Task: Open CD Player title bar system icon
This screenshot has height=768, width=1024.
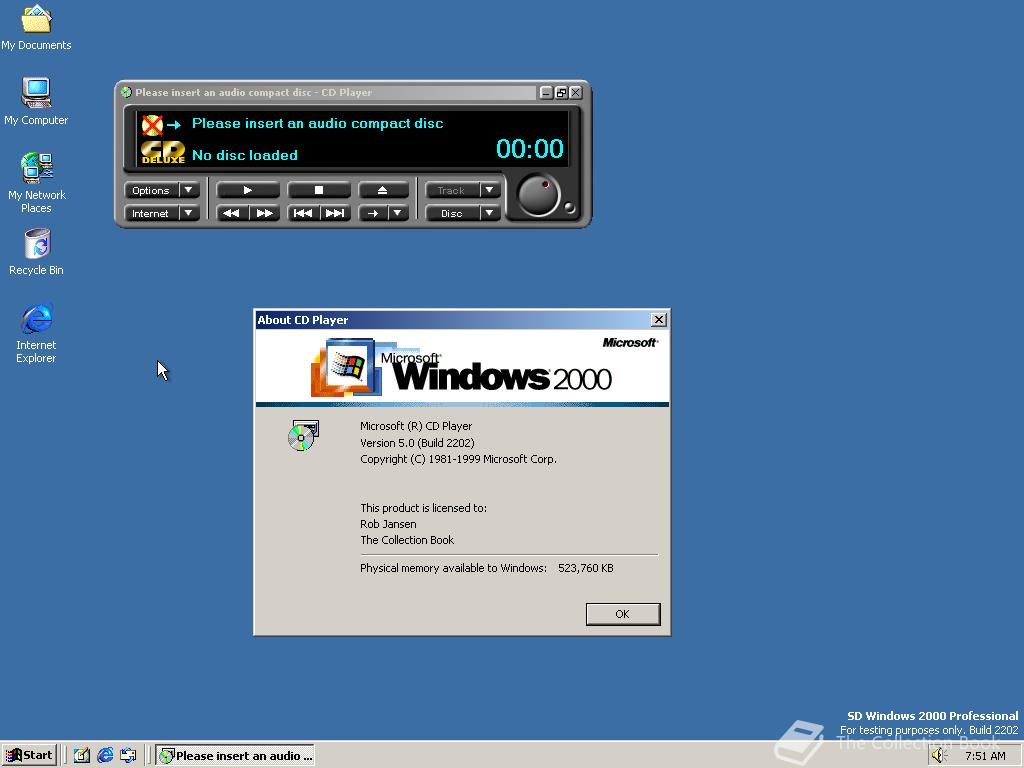Action: click(x=127, y=93)
